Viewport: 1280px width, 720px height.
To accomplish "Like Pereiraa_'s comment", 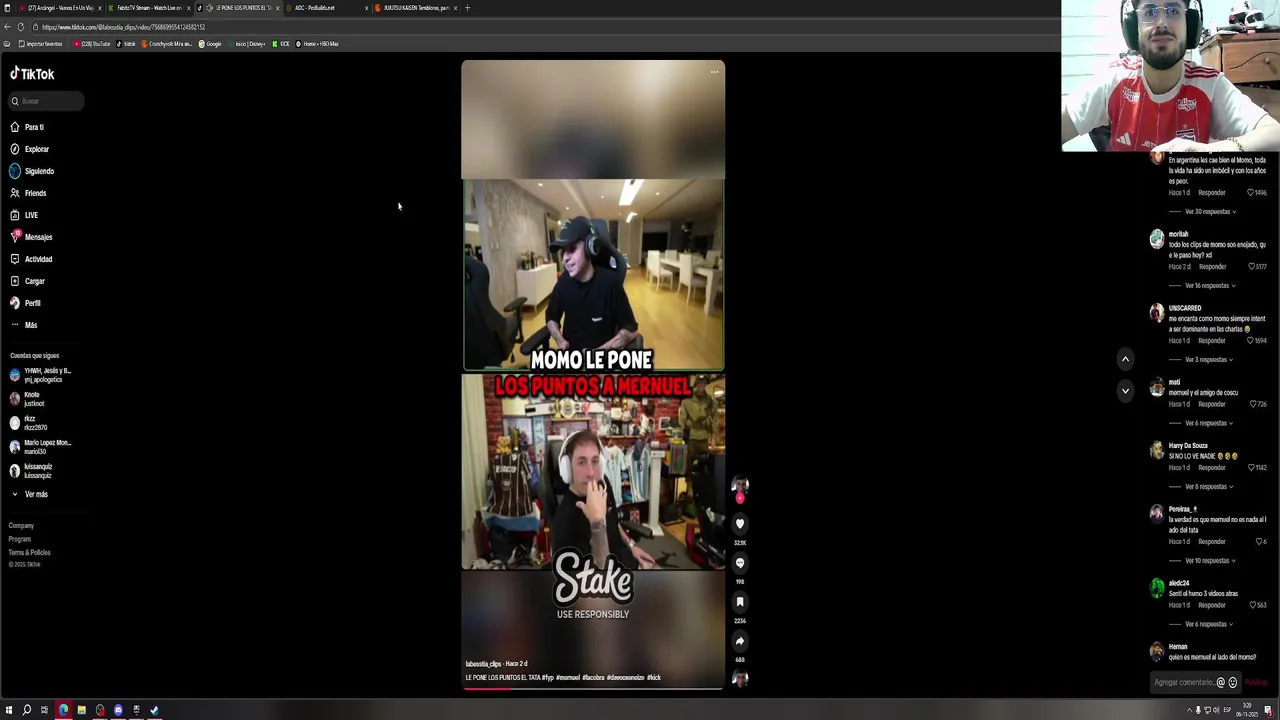I will coord(1258,542).
